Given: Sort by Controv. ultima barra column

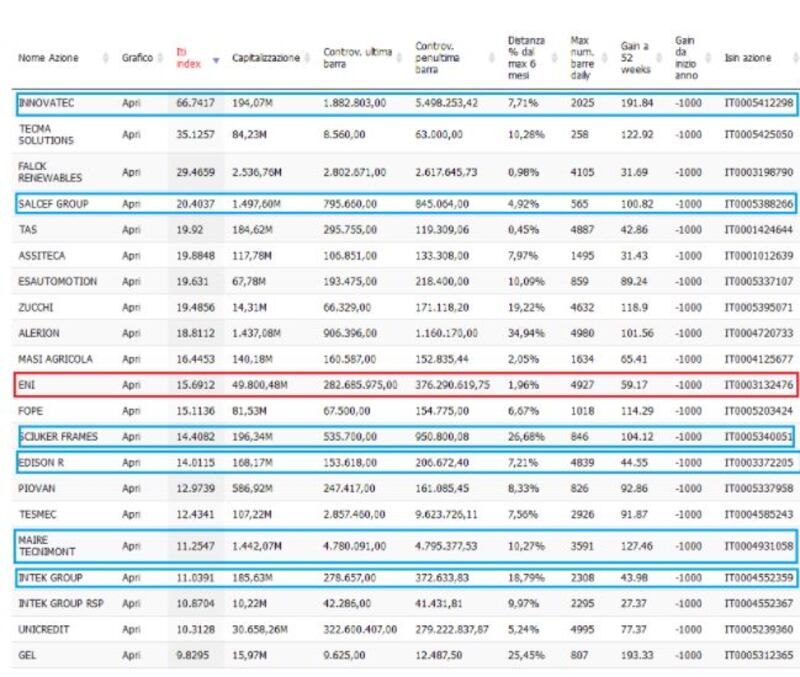Looking at the screenshot, I should [399, 58].
